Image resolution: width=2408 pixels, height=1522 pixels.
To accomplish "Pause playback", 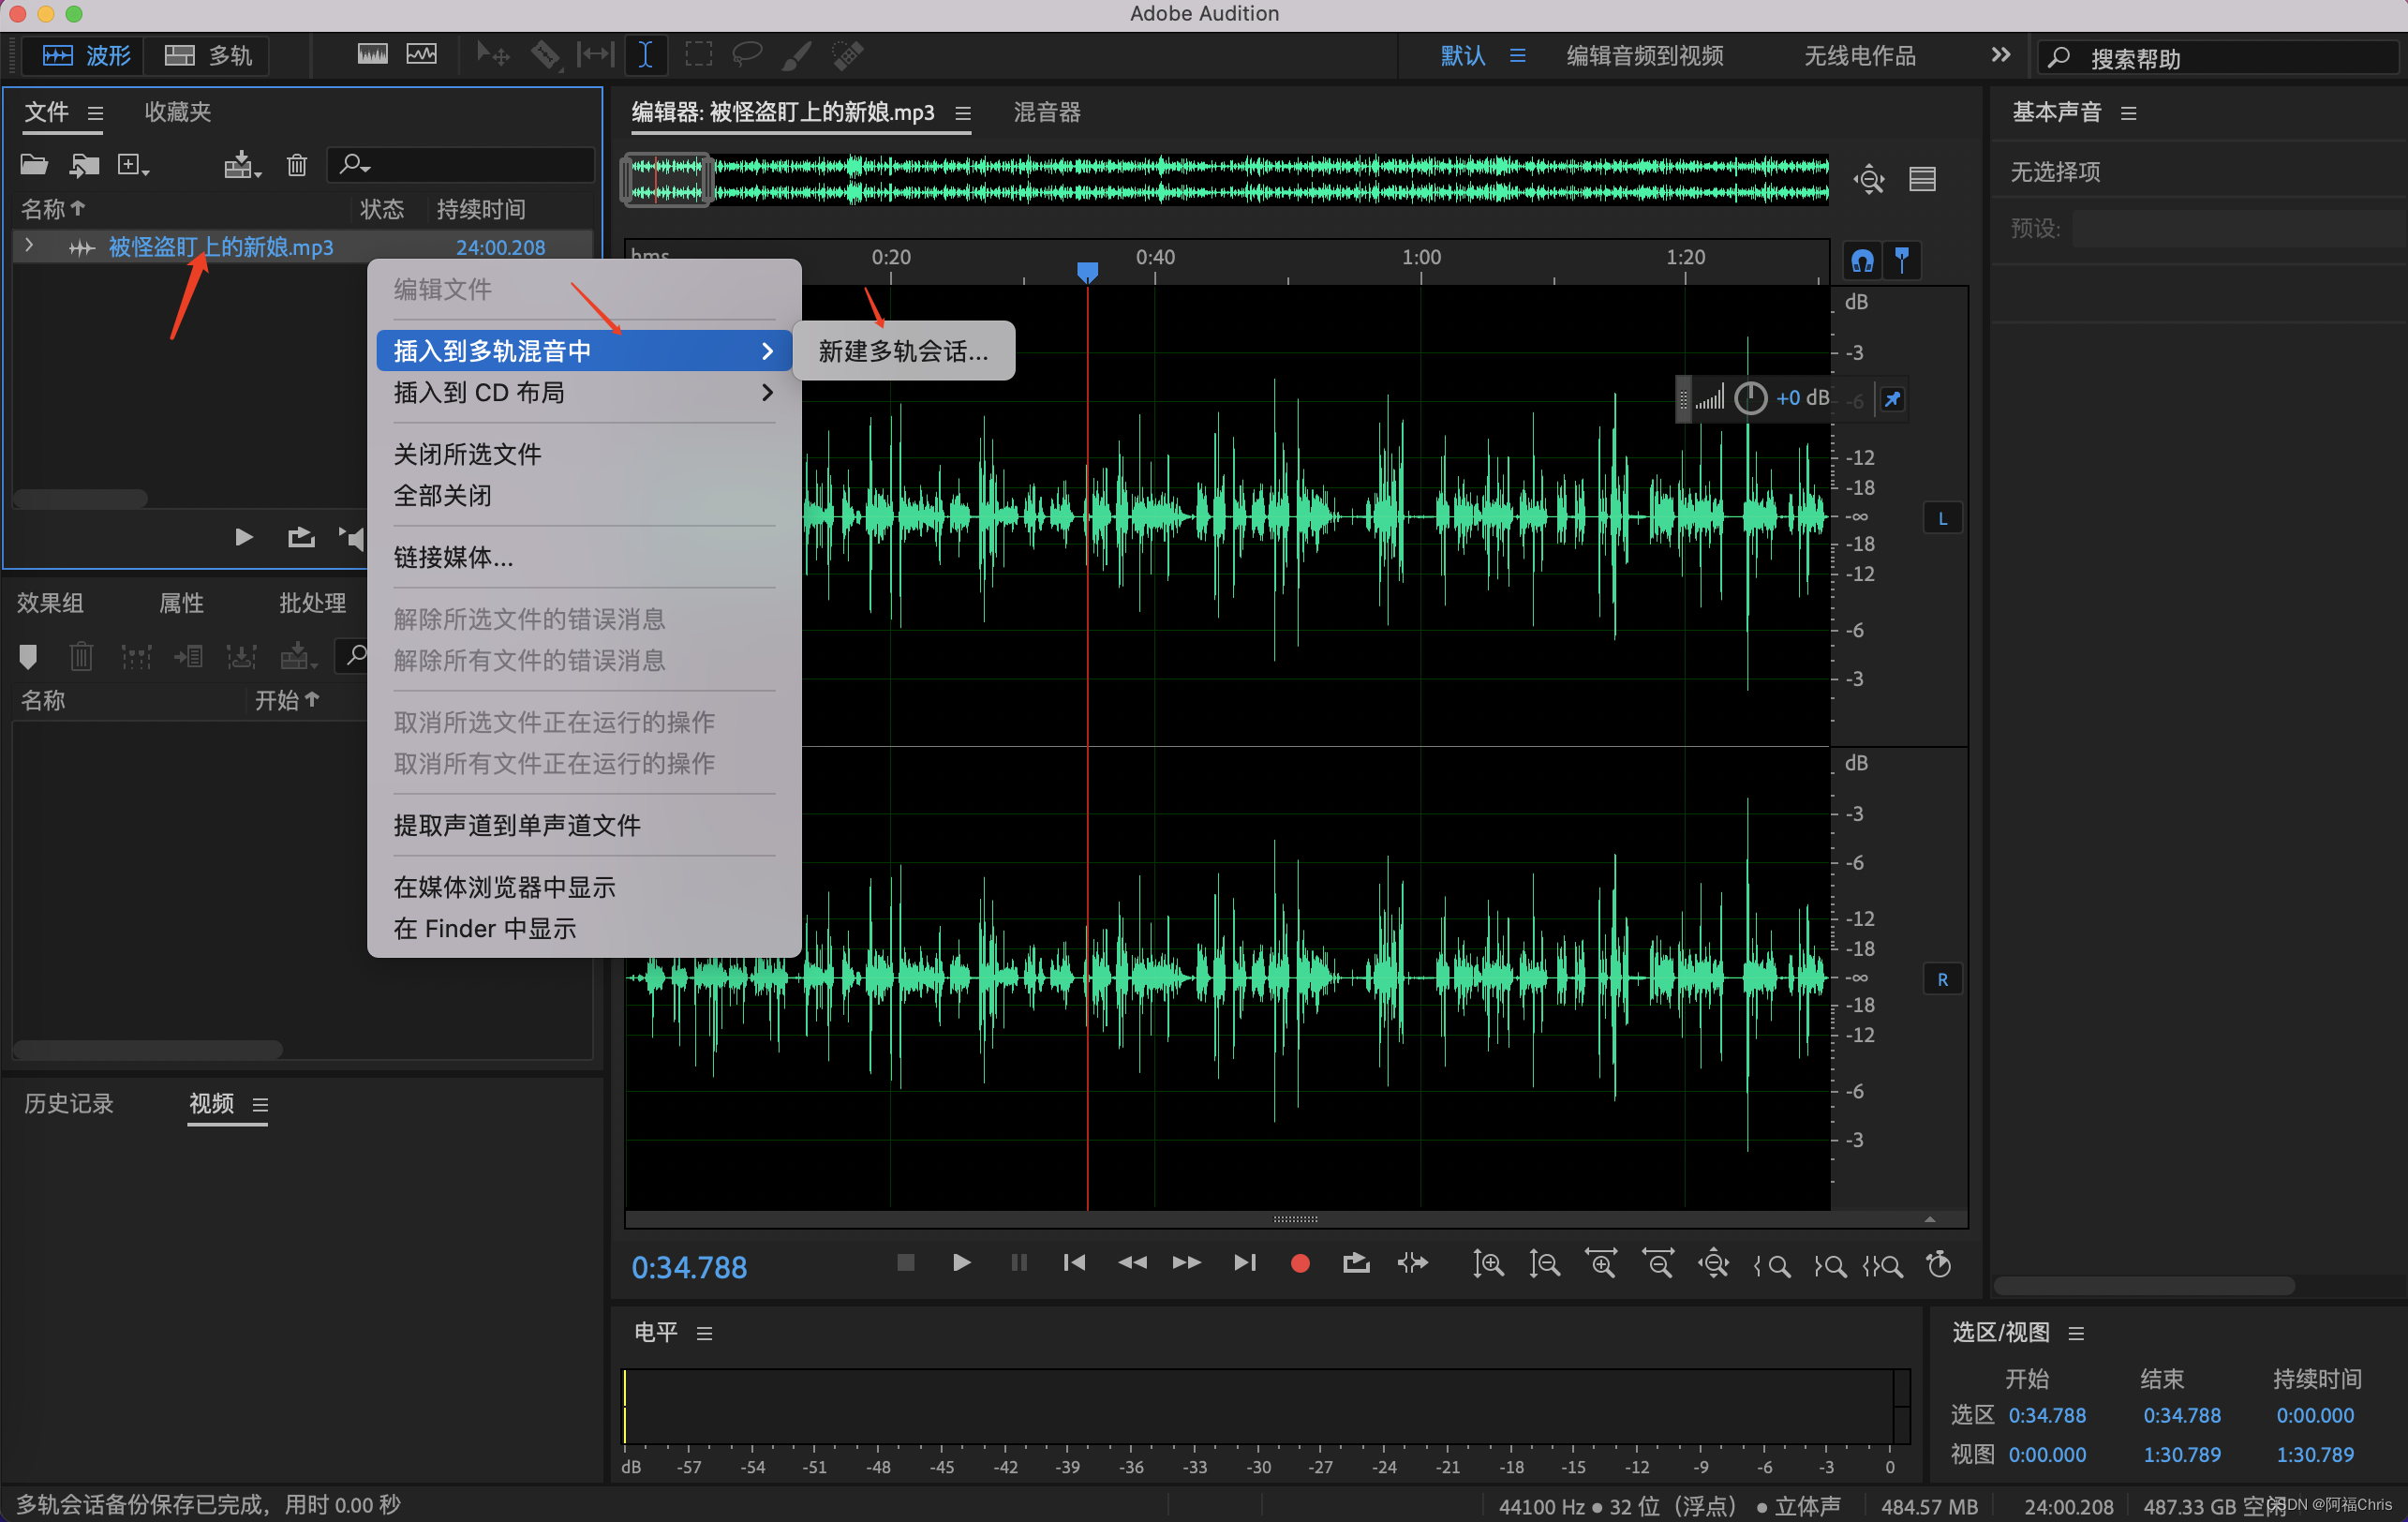I will (x=1018, y=1262).
